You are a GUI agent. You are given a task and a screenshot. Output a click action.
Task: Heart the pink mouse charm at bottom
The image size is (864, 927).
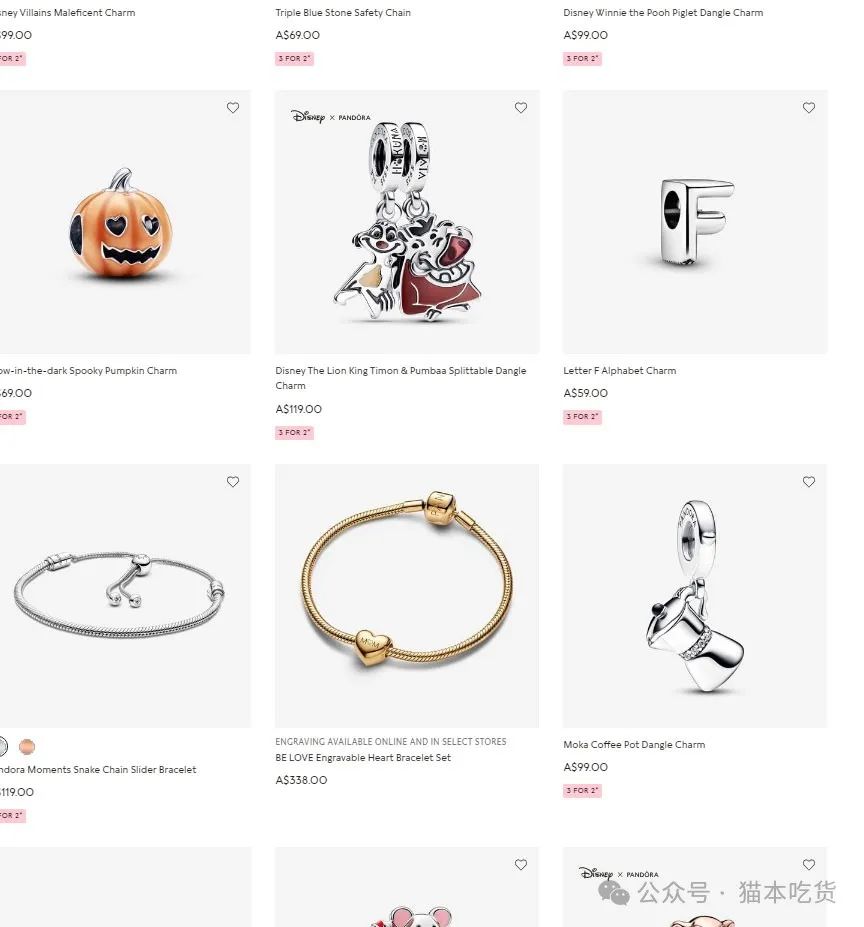click(521, 865)
